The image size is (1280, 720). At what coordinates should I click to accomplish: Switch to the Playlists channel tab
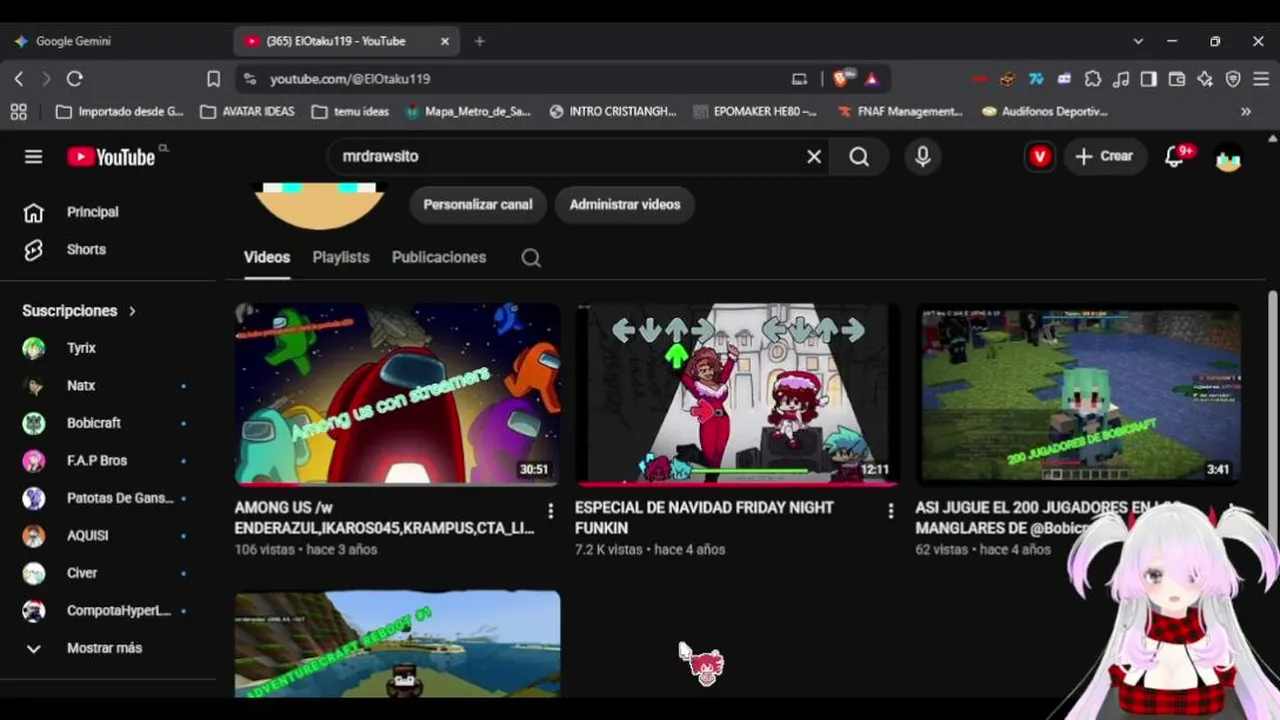341,257
